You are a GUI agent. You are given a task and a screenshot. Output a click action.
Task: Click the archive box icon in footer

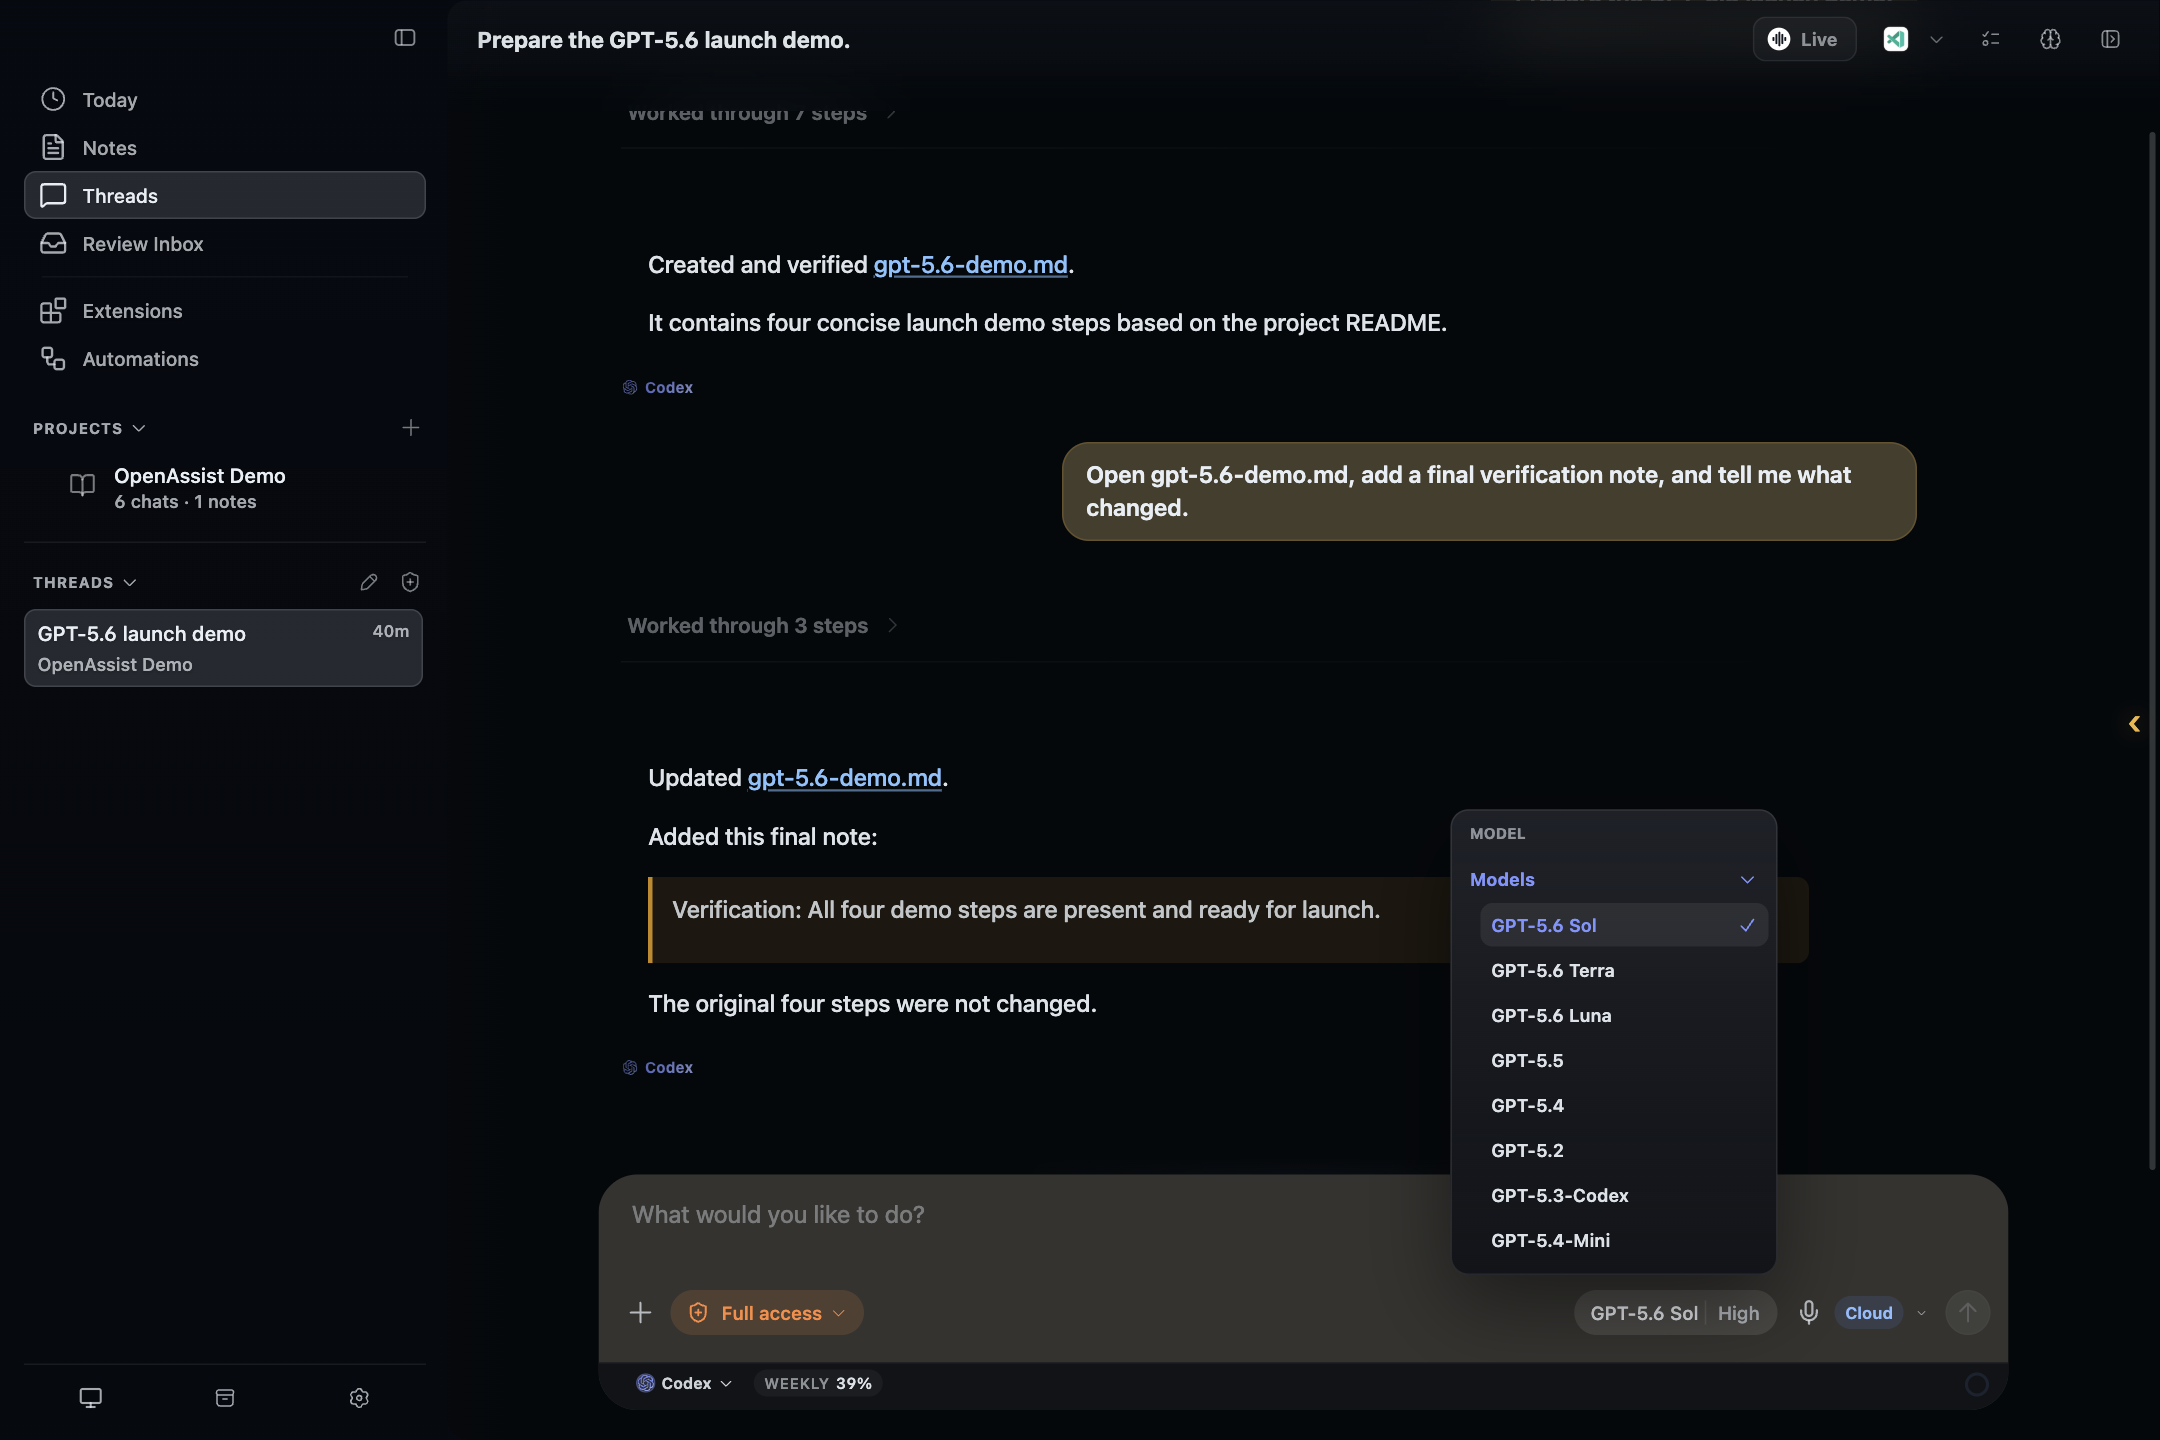(225, 1397)
